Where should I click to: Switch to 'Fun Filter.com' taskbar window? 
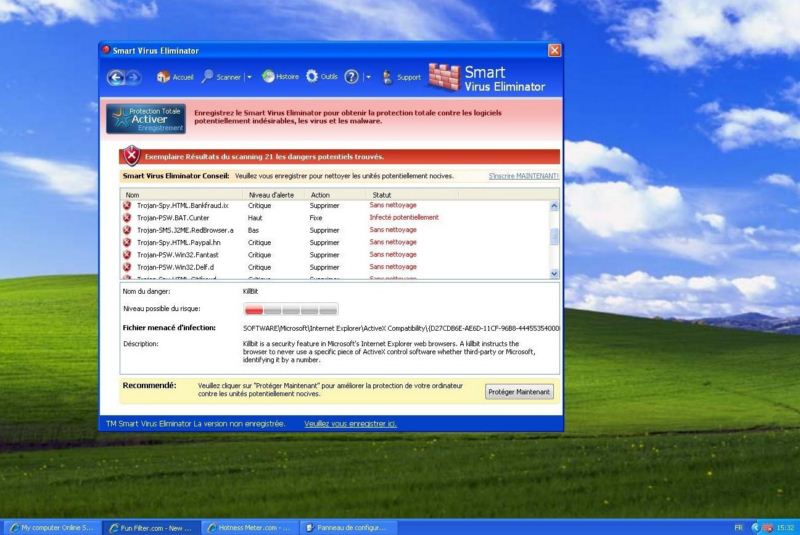point(151,528)
